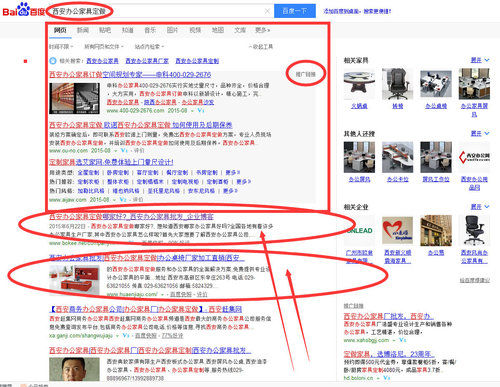The image size is (500, 387).
Task: Click the office chair thumbnail under 相关家具
Action: tap(397, 84)
